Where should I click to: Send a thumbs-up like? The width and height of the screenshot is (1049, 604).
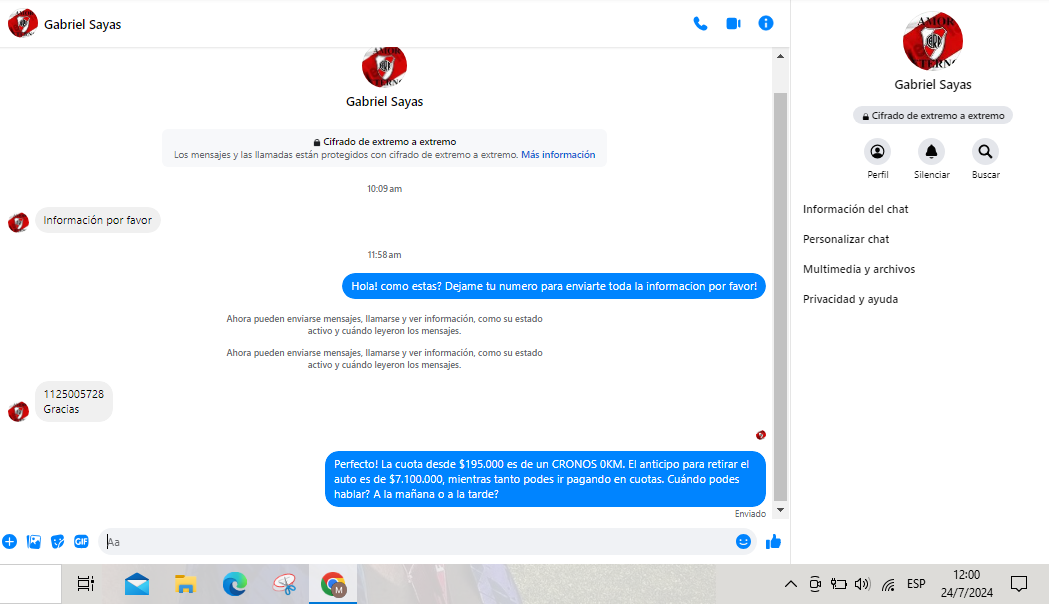[x=773, y=541]
